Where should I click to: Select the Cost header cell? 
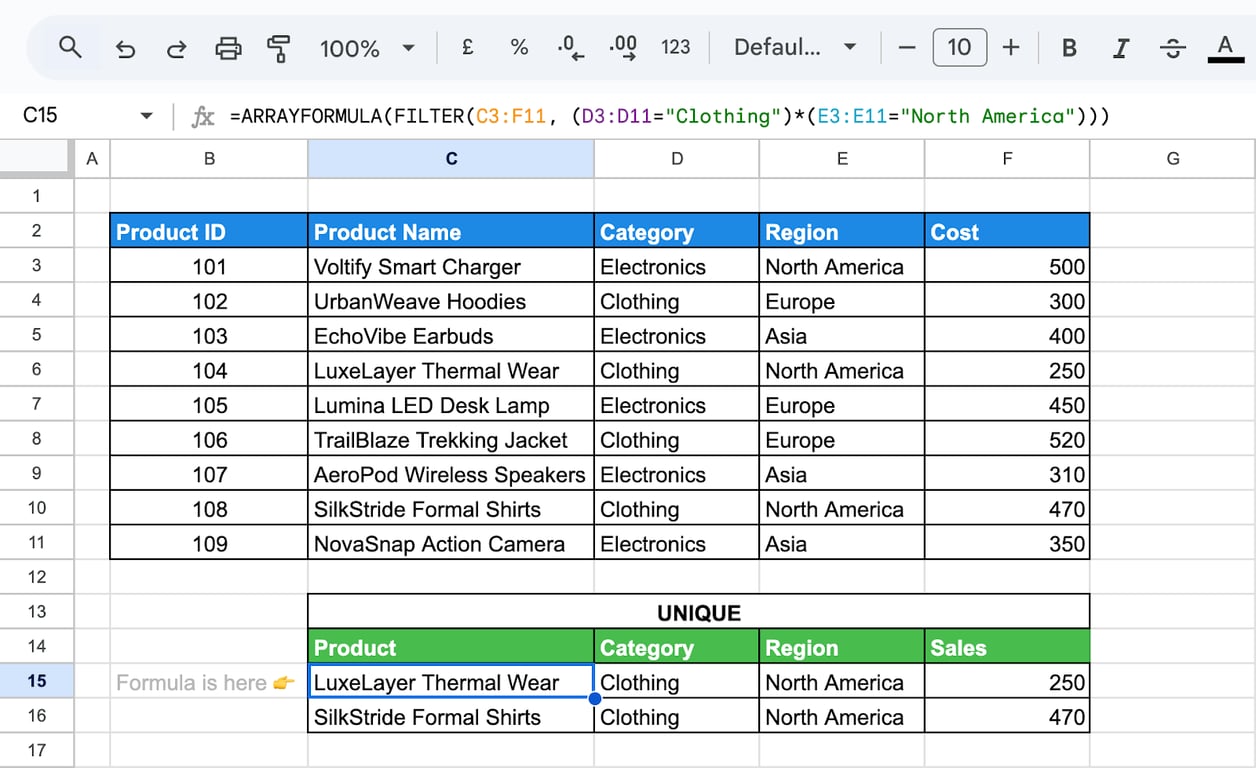1007,231
